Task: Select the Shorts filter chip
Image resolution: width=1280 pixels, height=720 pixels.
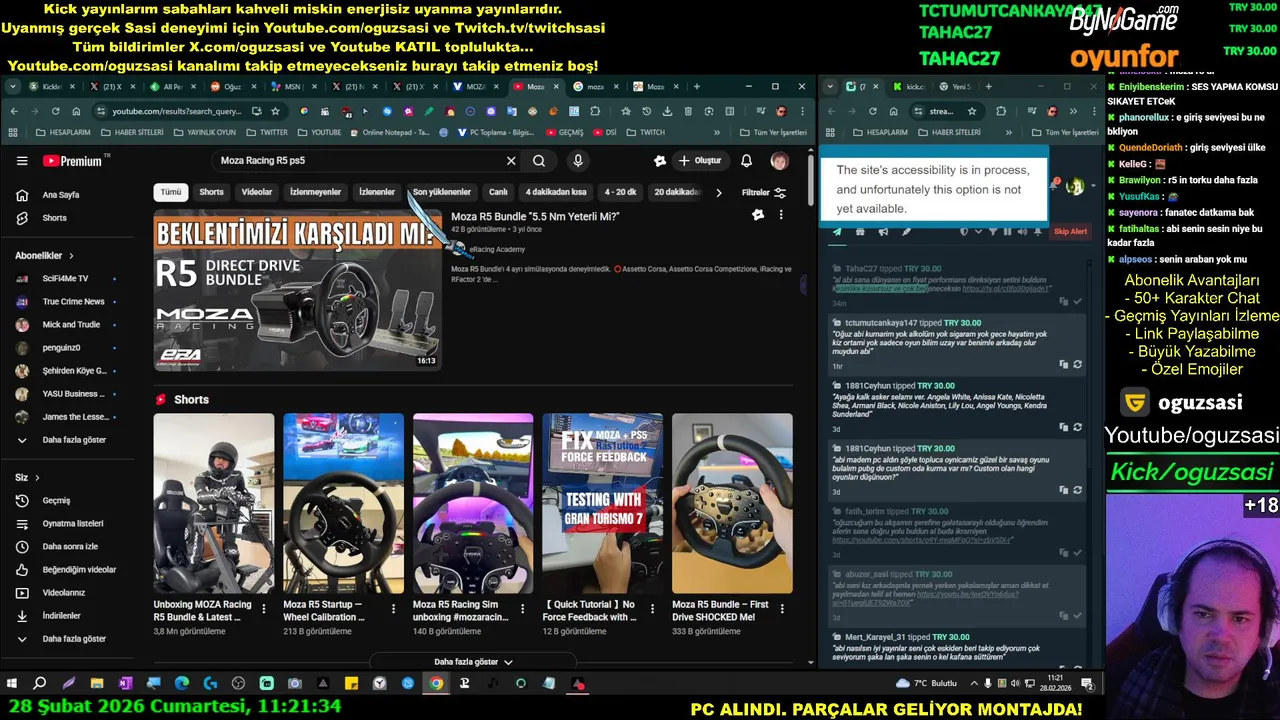Action: tap(212, 192)
